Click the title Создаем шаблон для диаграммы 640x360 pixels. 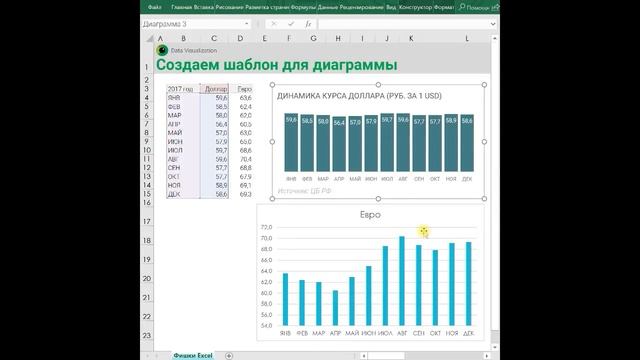[276, 65]
